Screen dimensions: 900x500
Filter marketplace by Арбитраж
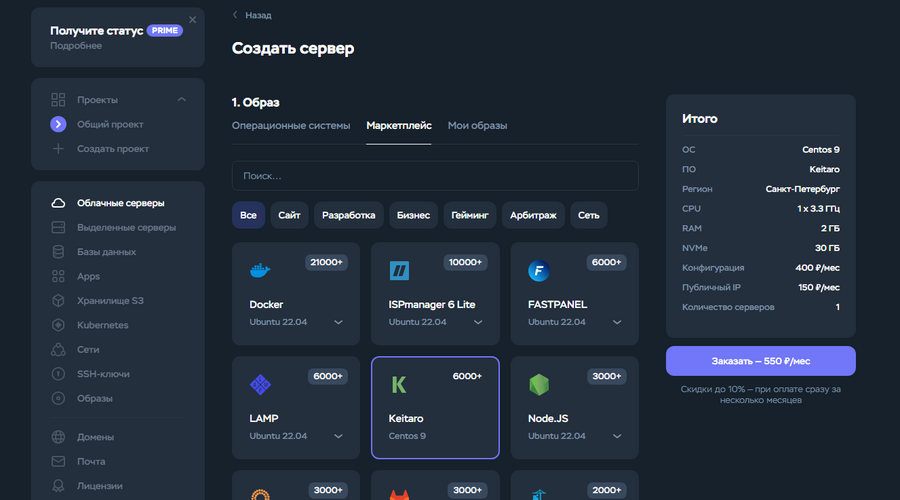click(x=533, y=215)
